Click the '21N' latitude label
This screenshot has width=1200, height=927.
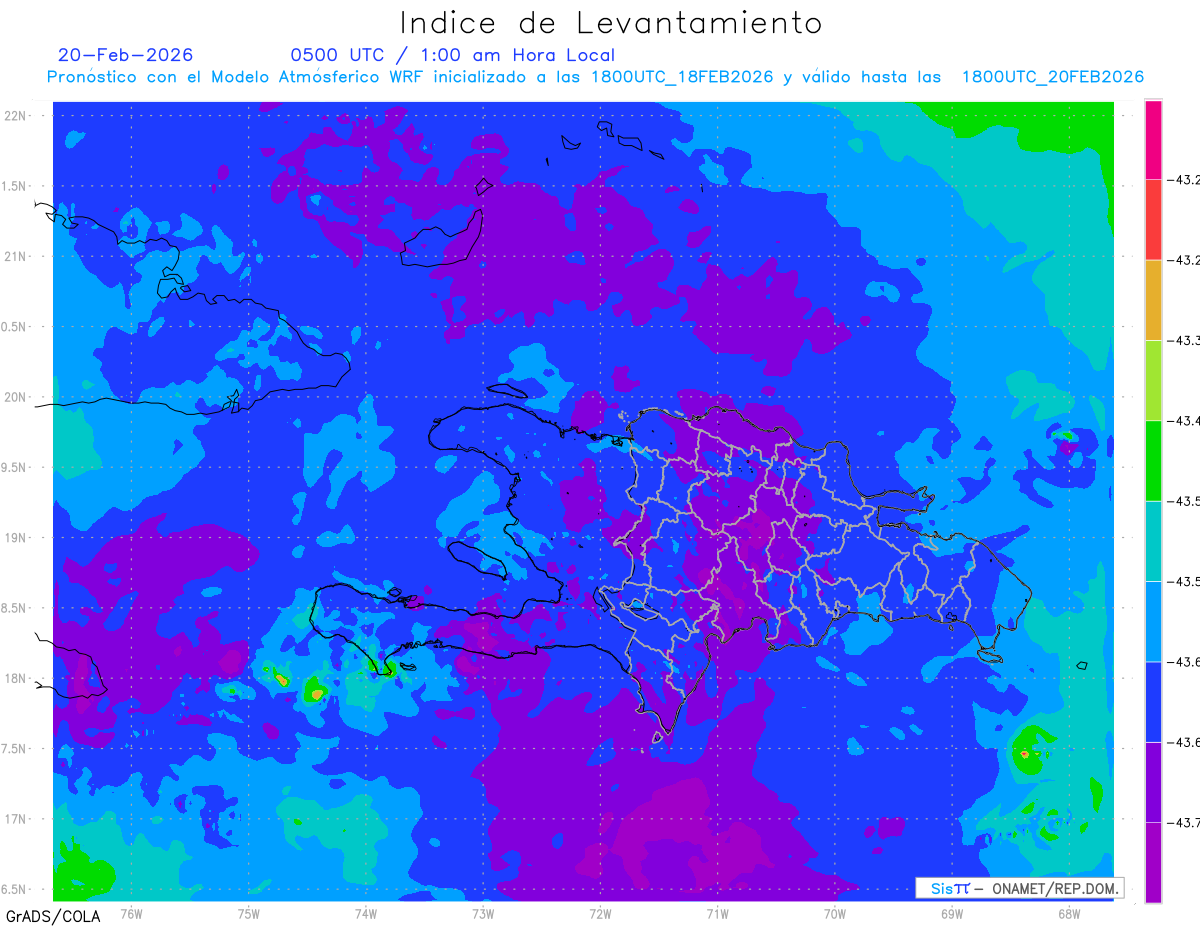click(x=16, y=257)
